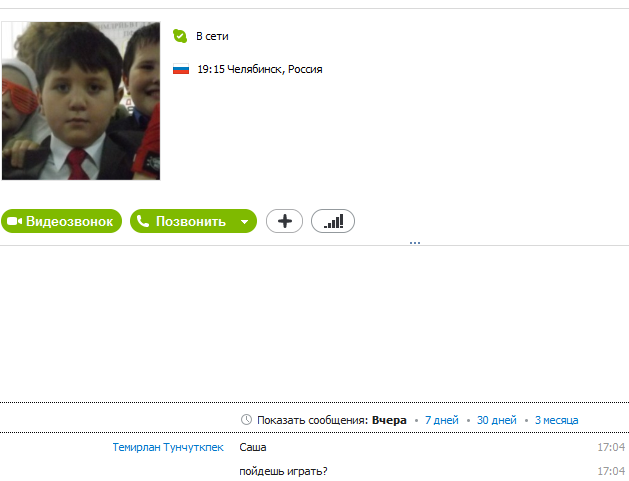
Task: Click the contact's profile picture
Action: [81, 101]
